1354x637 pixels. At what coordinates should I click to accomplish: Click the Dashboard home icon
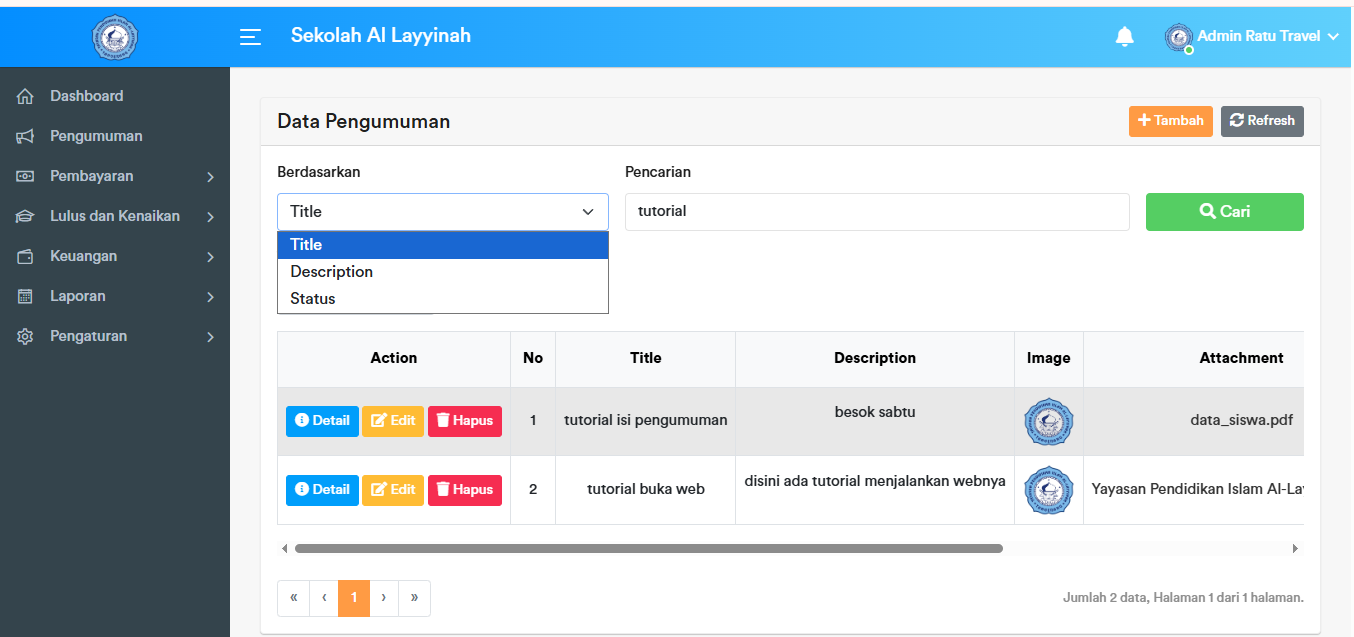coord(26,97)
